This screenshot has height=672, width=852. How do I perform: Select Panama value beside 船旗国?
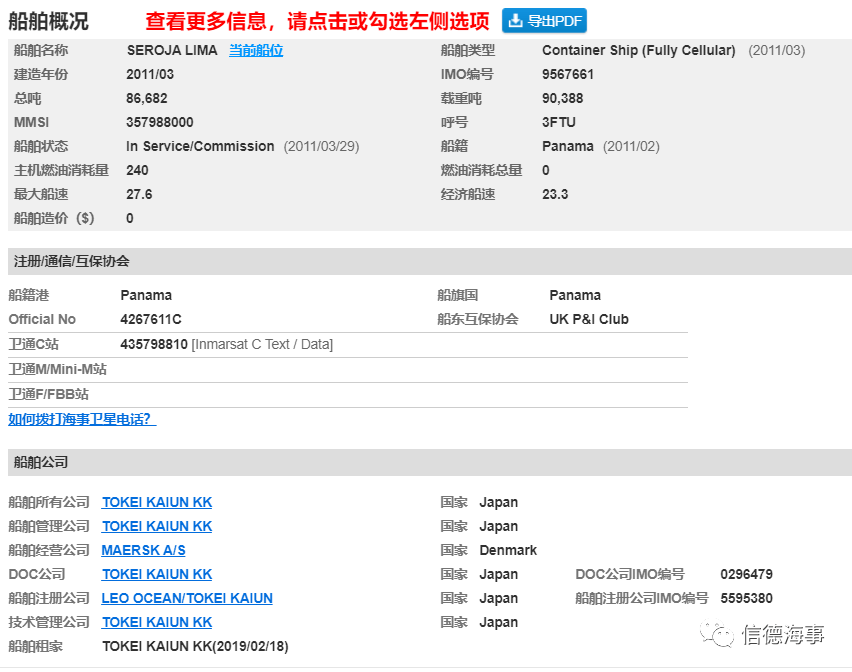tap(575, 295)
